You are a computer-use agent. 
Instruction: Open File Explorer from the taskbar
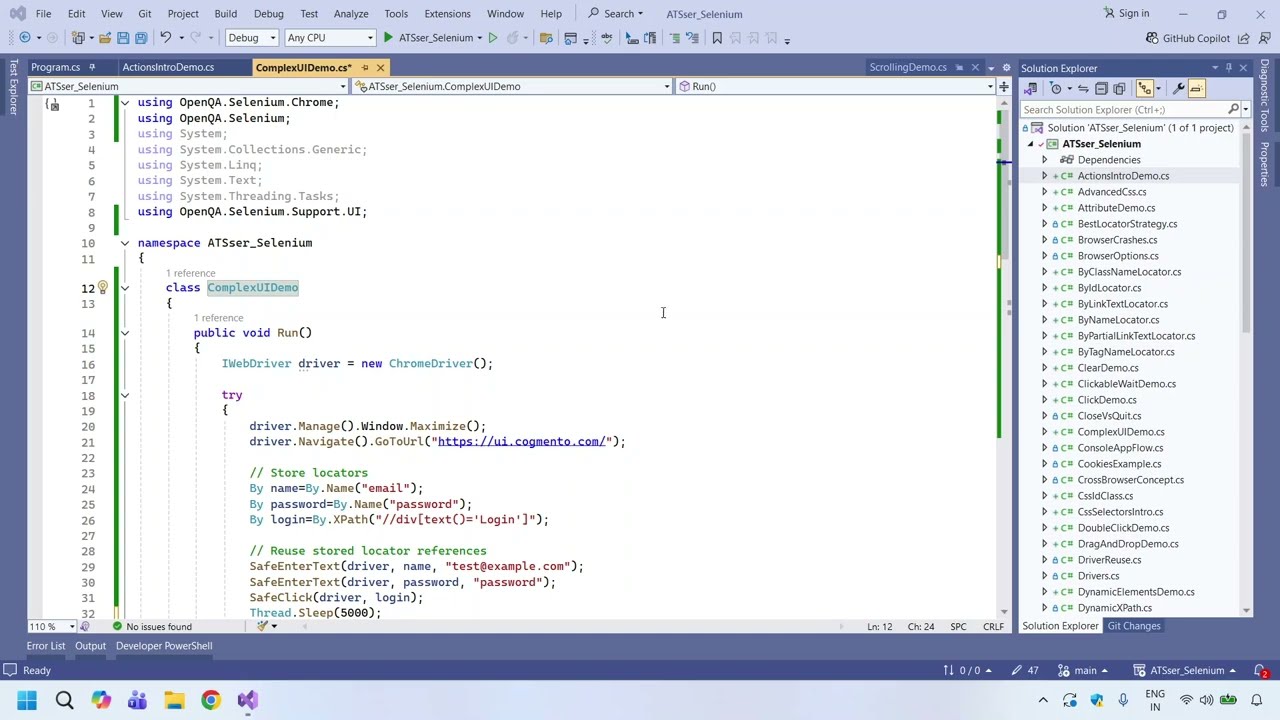click(x=174, y=700)
